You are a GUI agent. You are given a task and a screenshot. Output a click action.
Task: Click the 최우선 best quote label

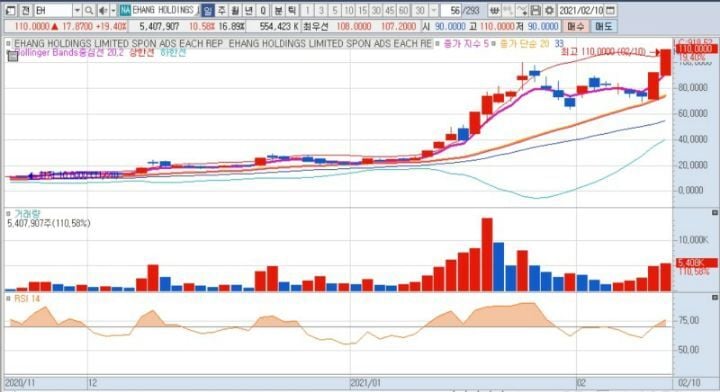pyautogui.click(x=316, y=27)
